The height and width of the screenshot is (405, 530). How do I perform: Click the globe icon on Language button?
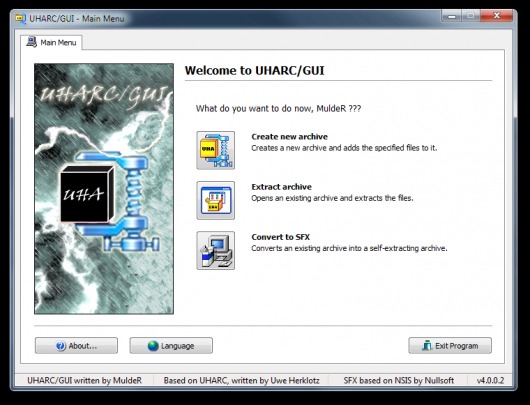click(153, 346)
